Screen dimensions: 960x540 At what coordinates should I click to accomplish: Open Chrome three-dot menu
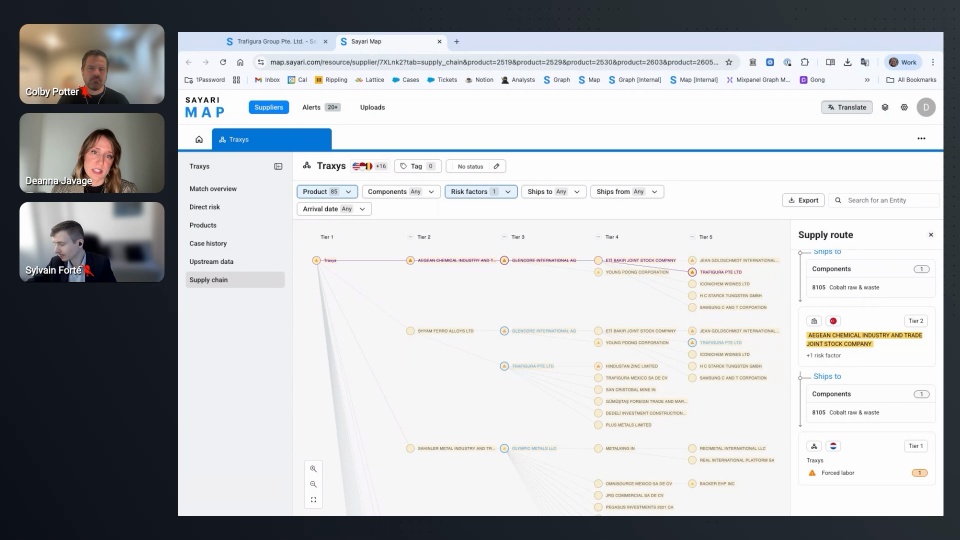[932, 62]
